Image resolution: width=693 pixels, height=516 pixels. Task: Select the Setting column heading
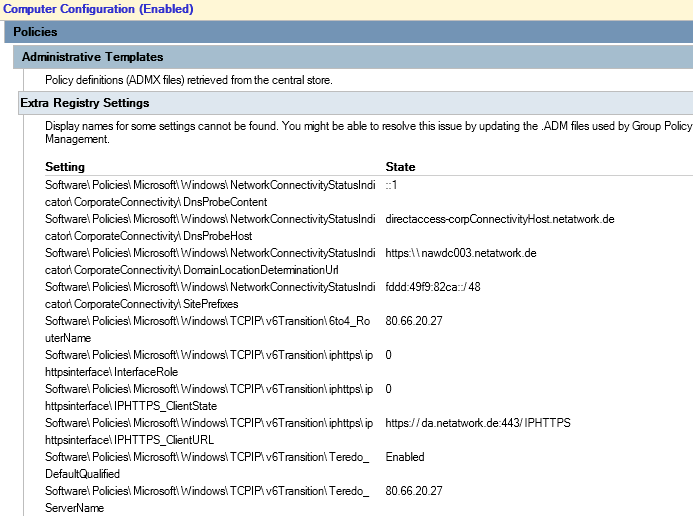click(65, 167)
